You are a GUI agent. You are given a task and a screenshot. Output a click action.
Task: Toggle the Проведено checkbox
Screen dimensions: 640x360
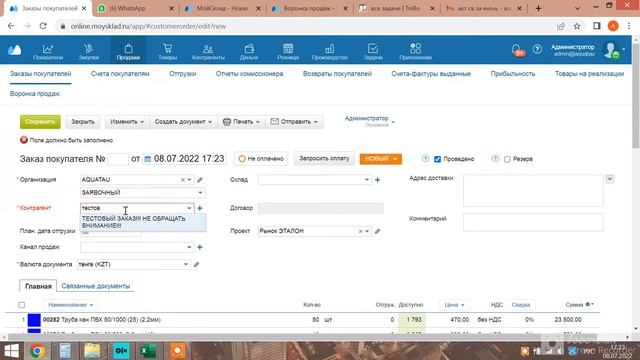click(438, 159)
